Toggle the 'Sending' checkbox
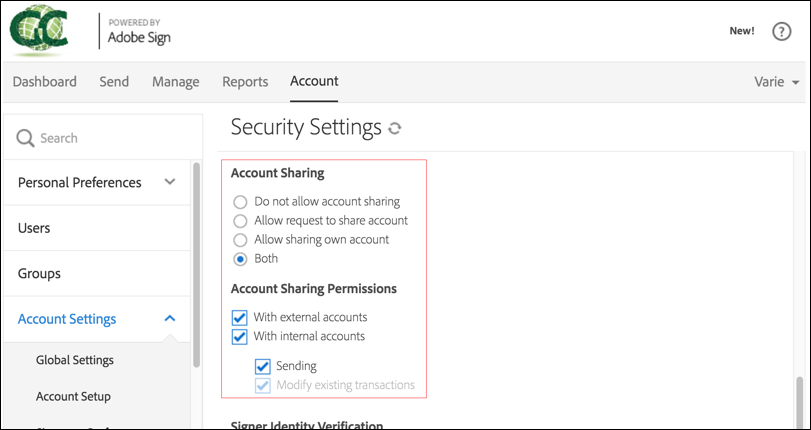The height and width of the screenshot is (430, 811). coord(263,366)
